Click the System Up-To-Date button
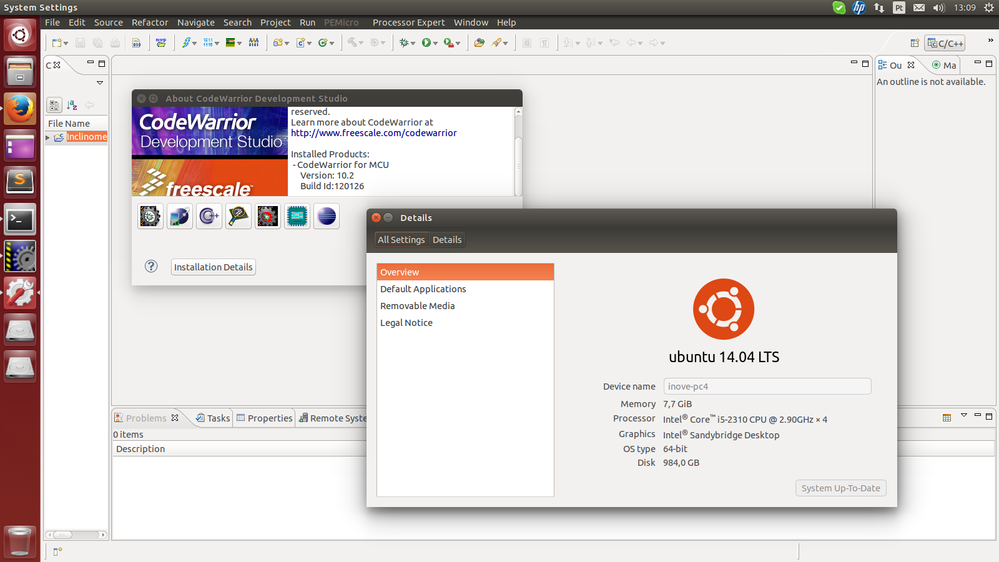This screenshot has width=999, height=562. point(840,488)
